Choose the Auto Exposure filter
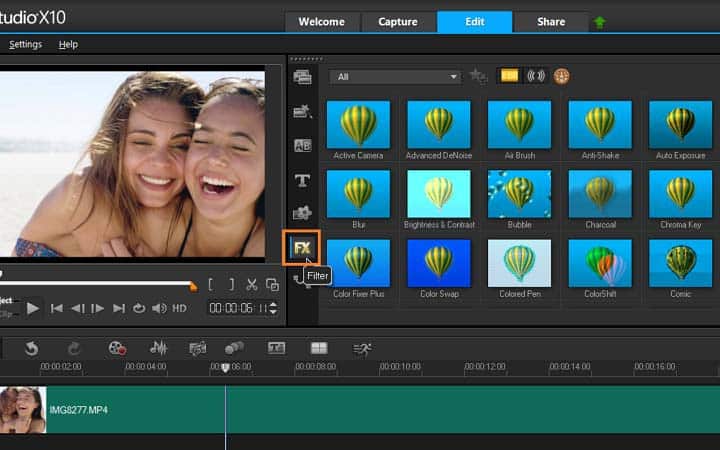This screenshot has width=720, height=450. click(x=681, y=124)
